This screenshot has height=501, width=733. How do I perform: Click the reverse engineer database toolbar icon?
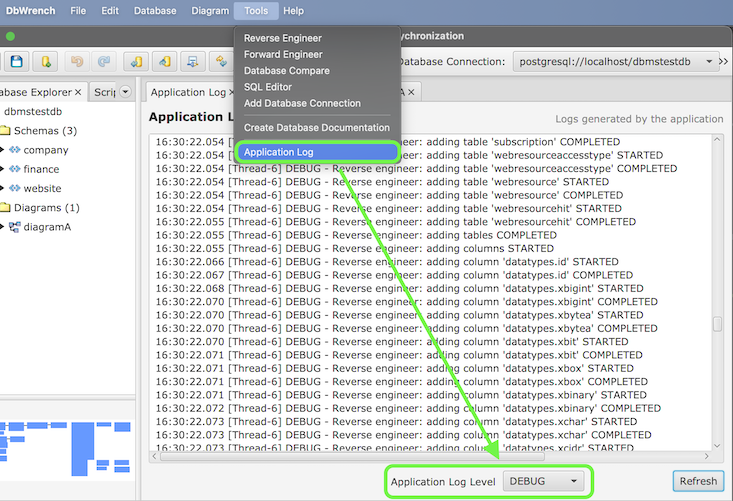pos(136,61)
